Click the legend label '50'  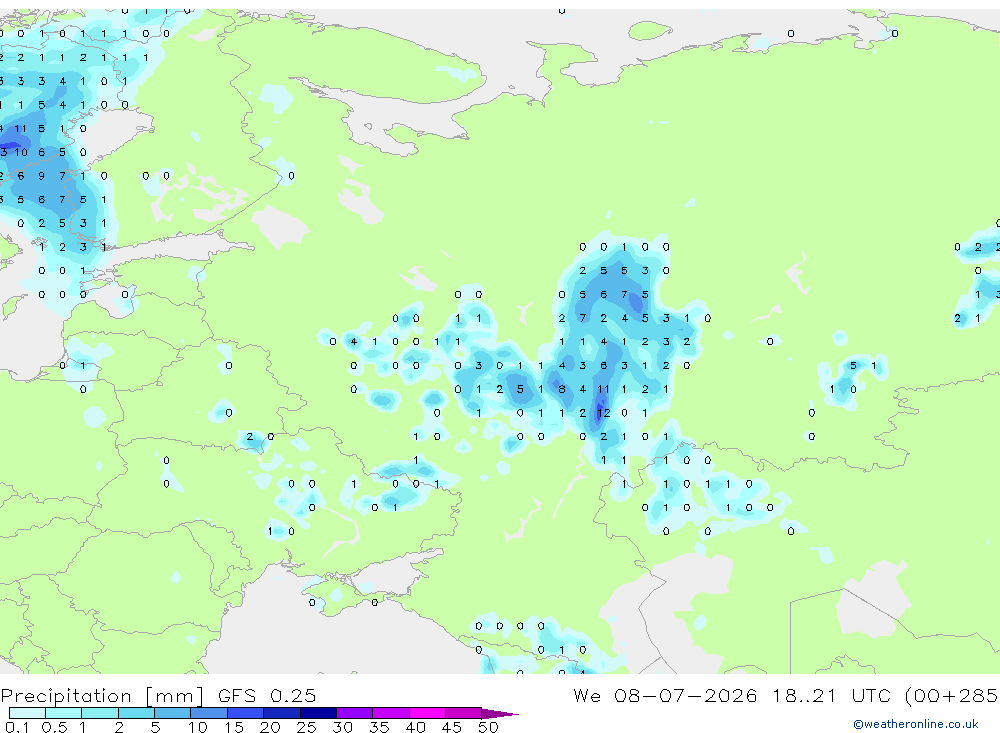click(x=488, y=727)
